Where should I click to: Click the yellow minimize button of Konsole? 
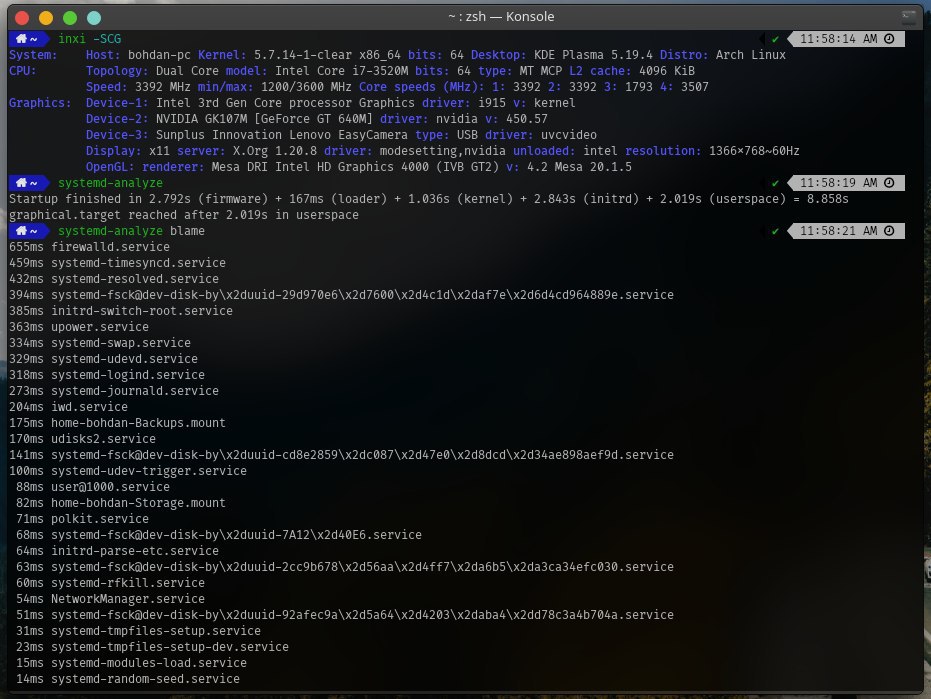(x=46, y=18)
